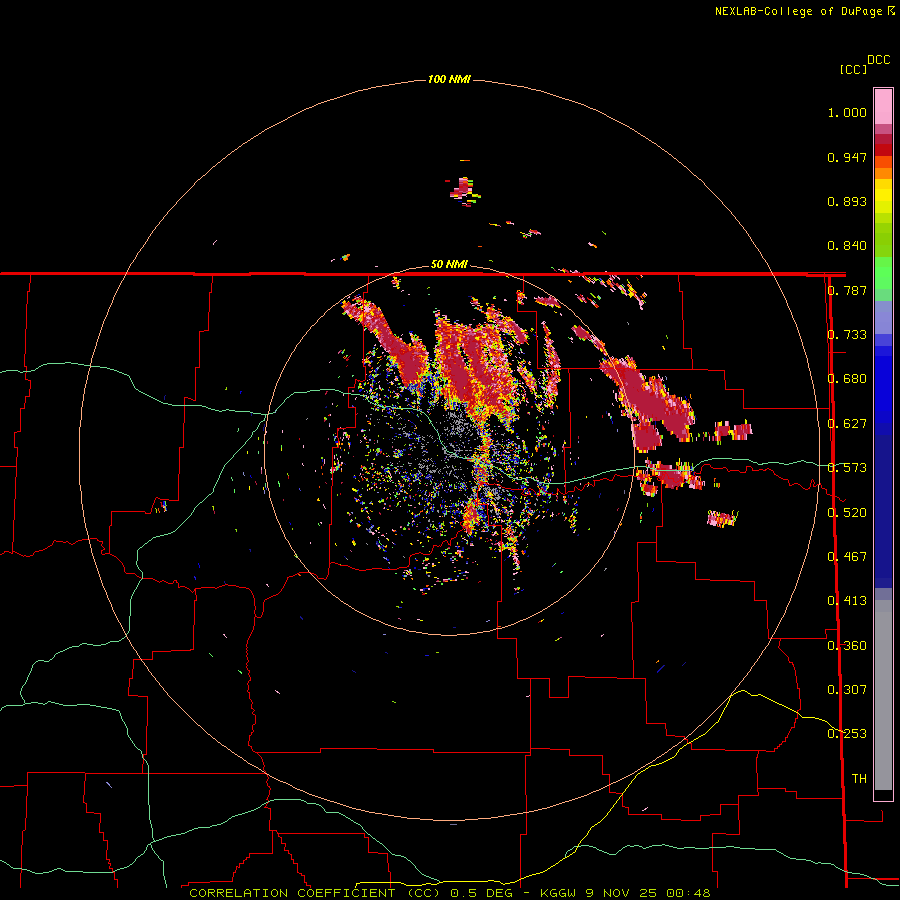Image resolution: width=900 pixels, height=900 pixels.
Task: Click the 0.360 scale value
Action: pyautogui.click(x=847, y=646)
